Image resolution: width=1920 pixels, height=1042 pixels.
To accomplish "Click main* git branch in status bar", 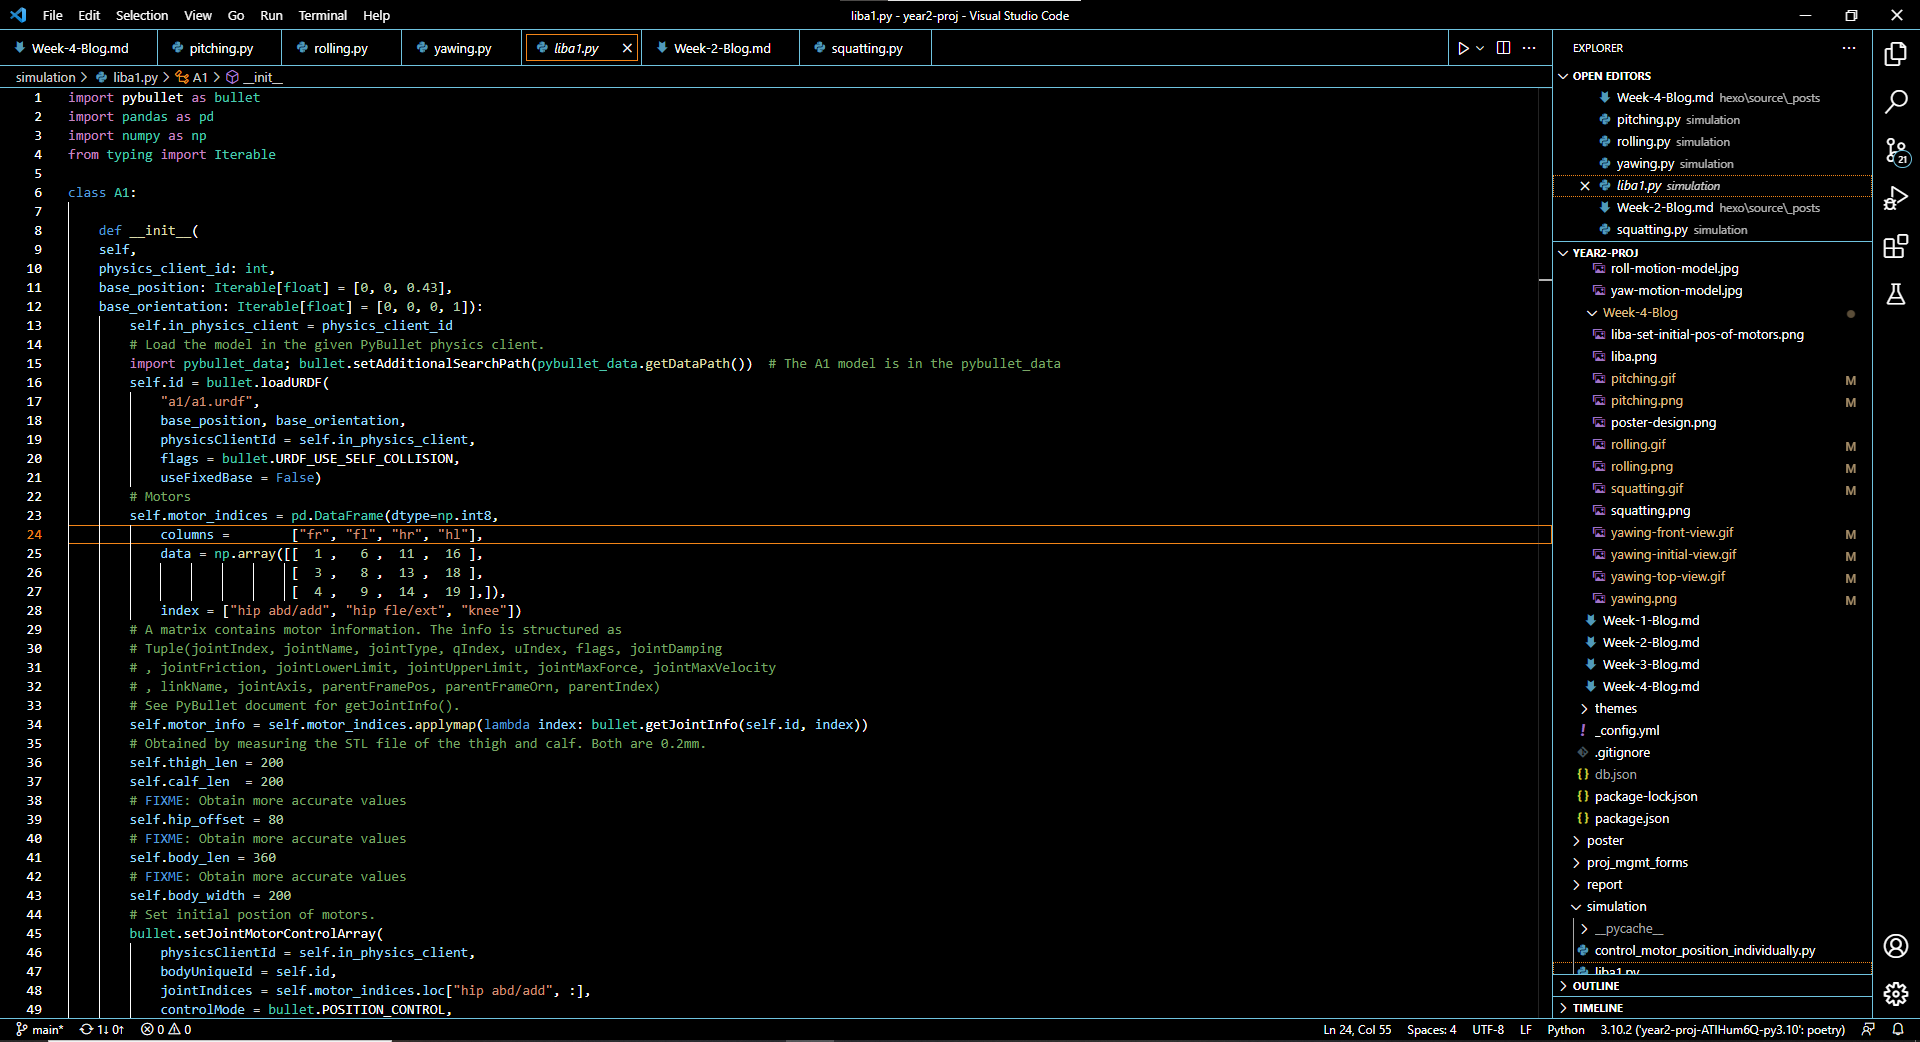I will click(40, 1029).
